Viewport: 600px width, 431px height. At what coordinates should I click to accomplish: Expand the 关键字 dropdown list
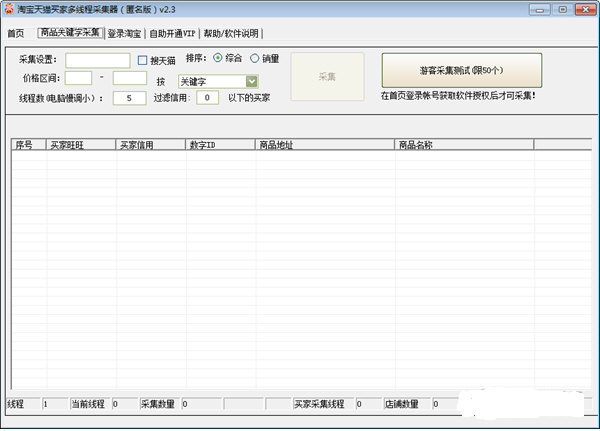[x=251, y=82]
